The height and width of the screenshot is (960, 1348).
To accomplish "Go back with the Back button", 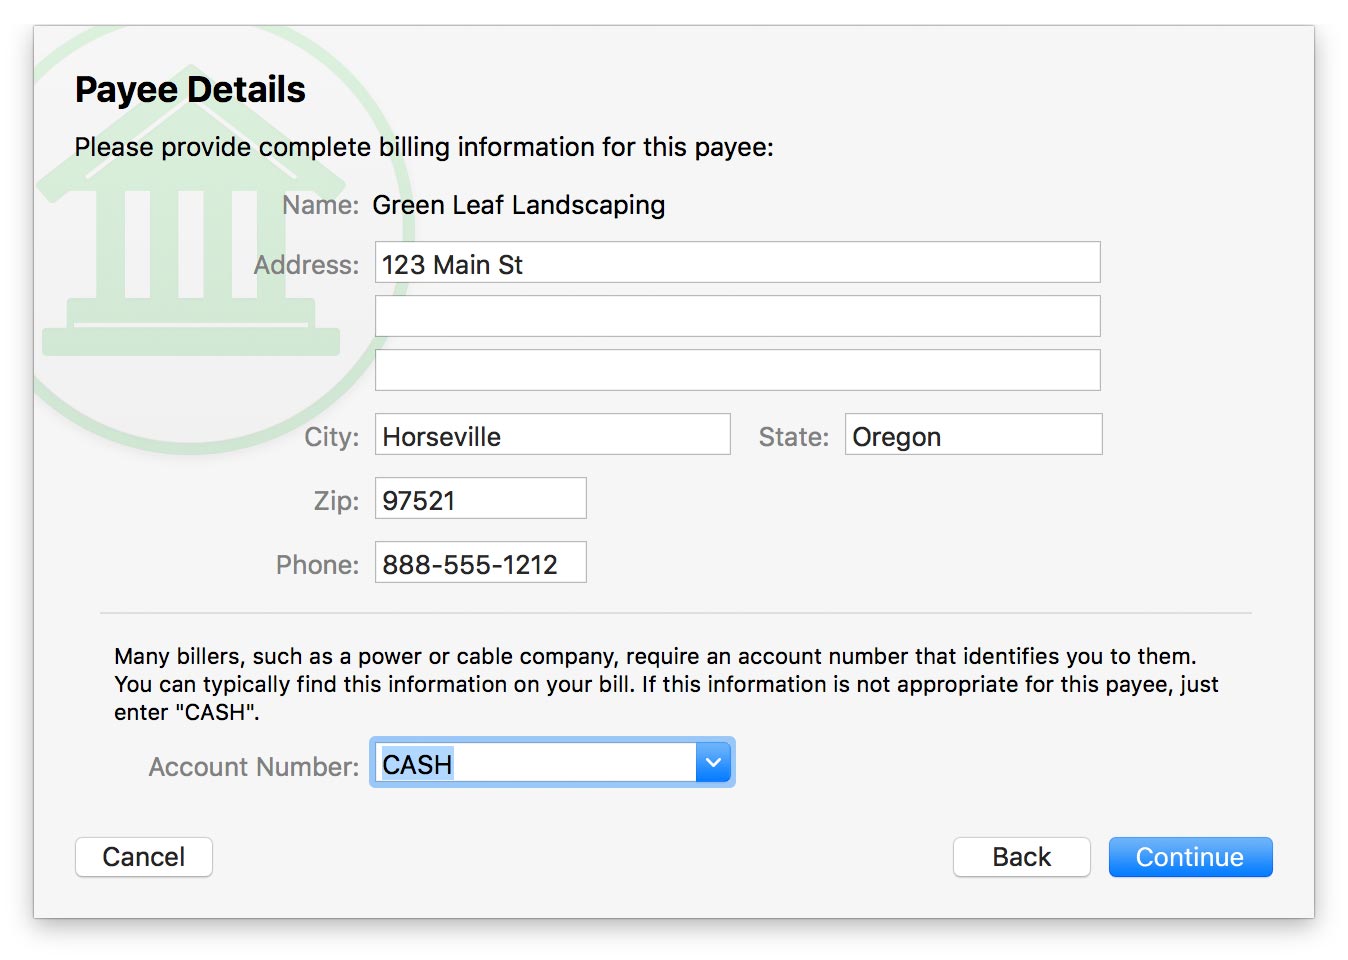I will (x=1021, y=857).
